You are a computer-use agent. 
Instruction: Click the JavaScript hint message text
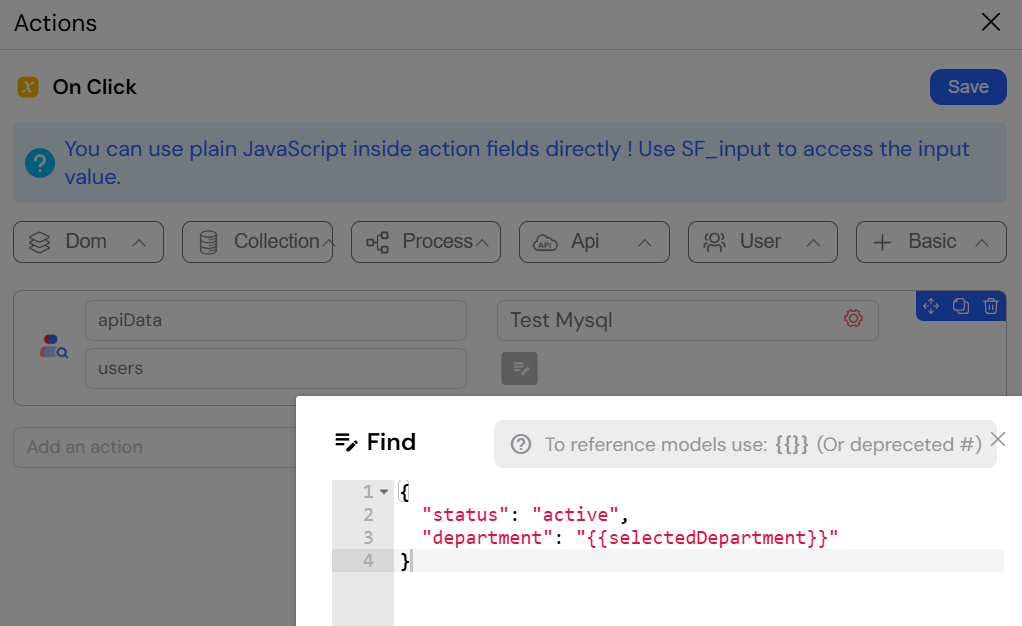point(516,162)
